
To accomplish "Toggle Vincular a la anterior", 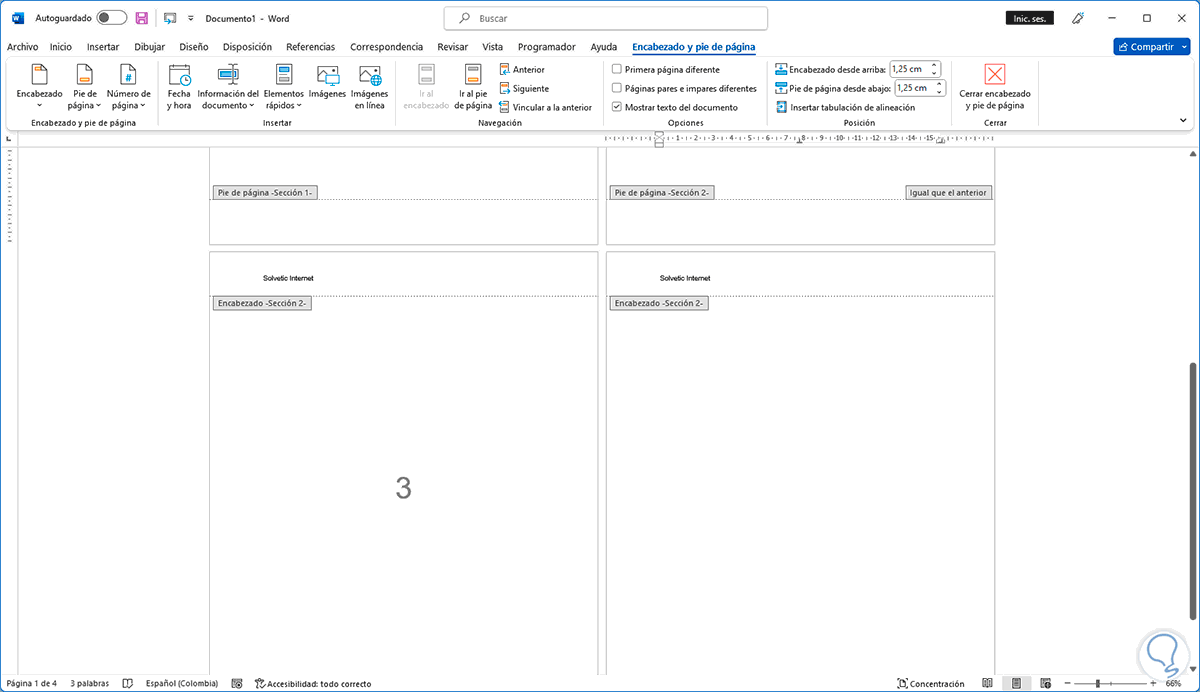I will click(546, 107).
